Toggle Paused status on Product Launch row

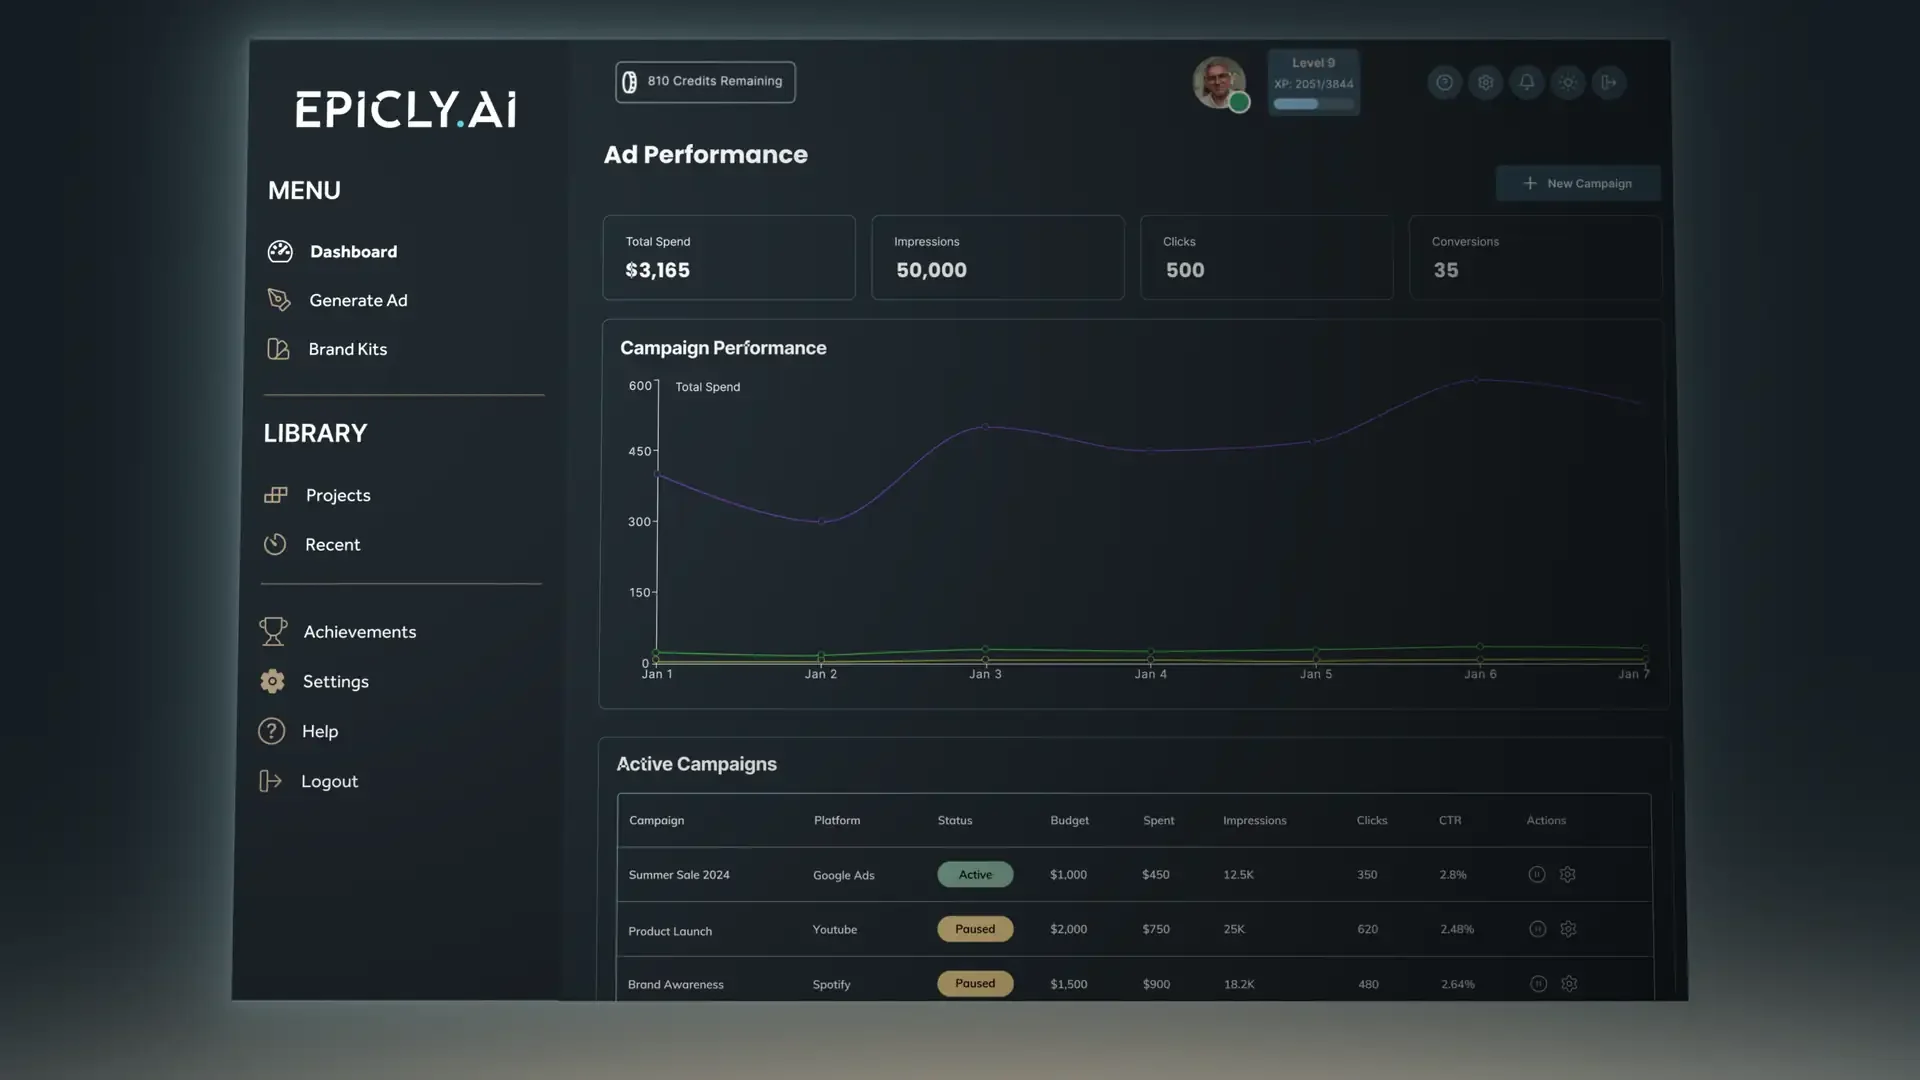click(x=974, y=928)
